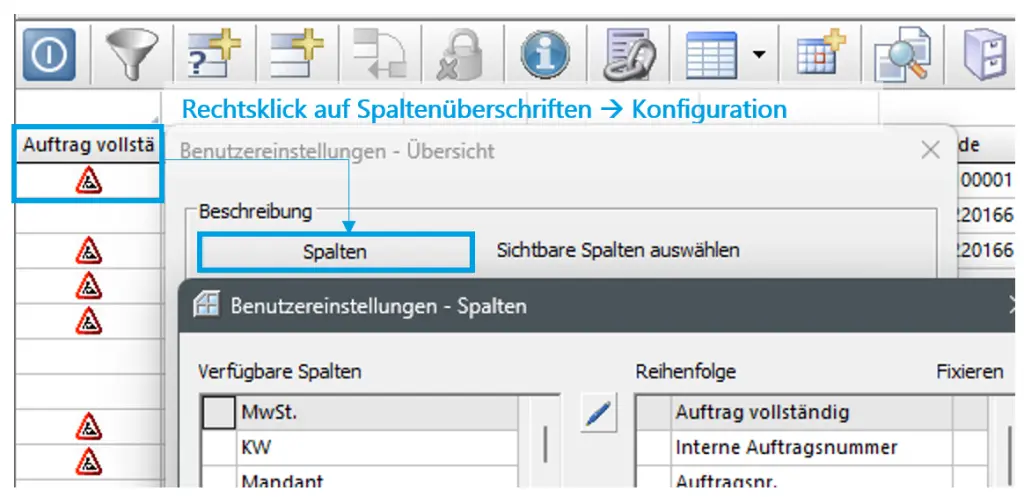Click the Spalten button

point(335,252)
